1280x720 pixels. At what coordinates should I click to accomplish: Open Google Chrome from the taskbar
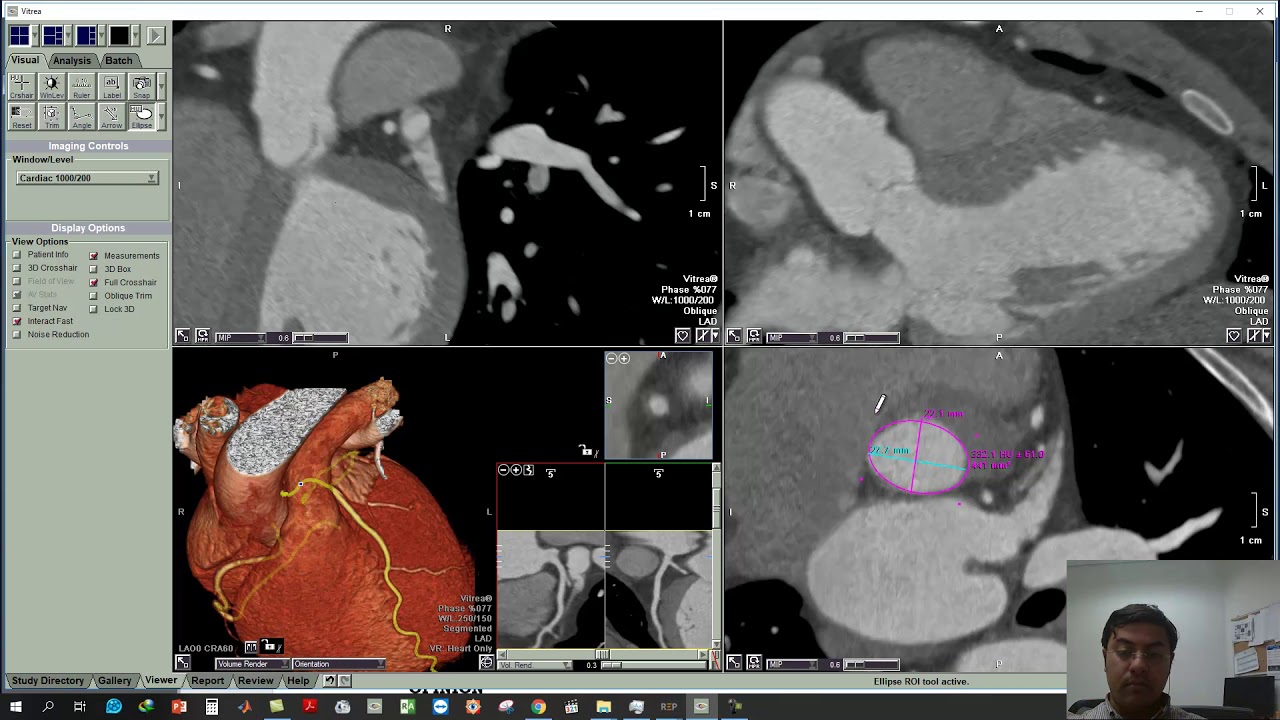coord(538,707)
